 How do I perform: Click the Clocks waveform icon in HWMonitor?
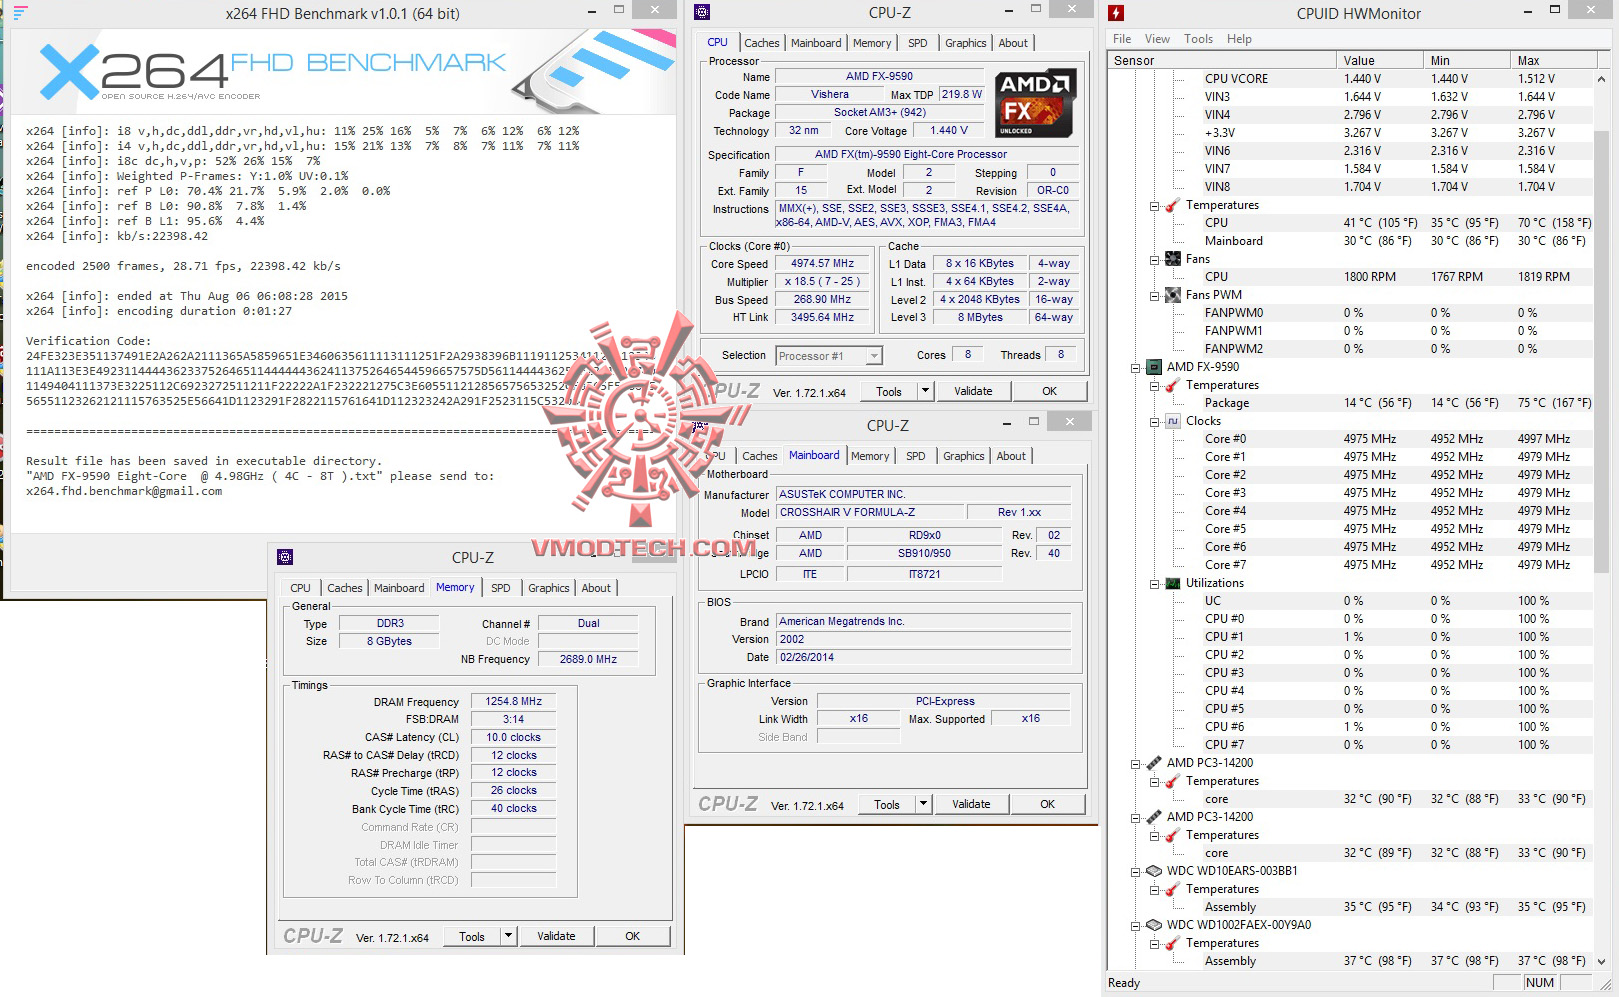click(x=1173, y=421)
